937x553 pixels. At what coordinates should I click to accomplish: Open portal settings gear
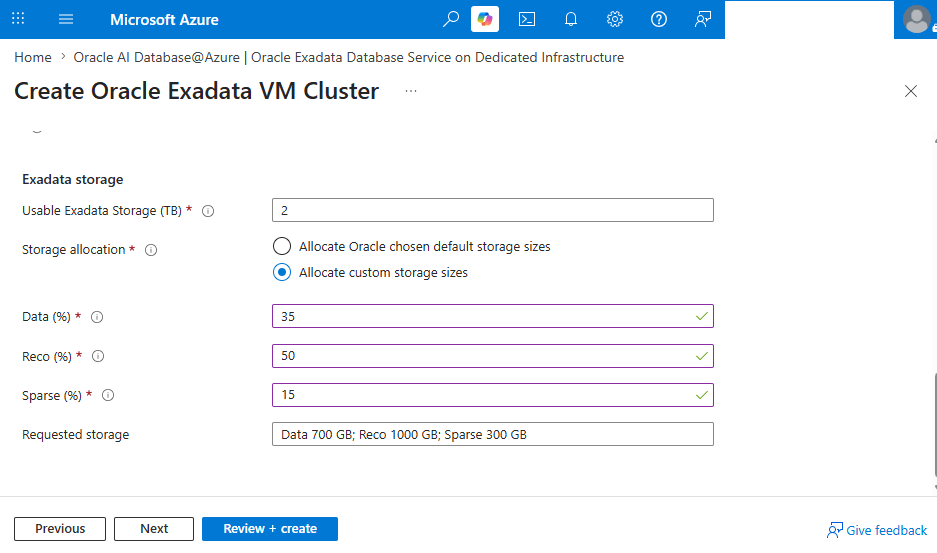coord(614,19)
